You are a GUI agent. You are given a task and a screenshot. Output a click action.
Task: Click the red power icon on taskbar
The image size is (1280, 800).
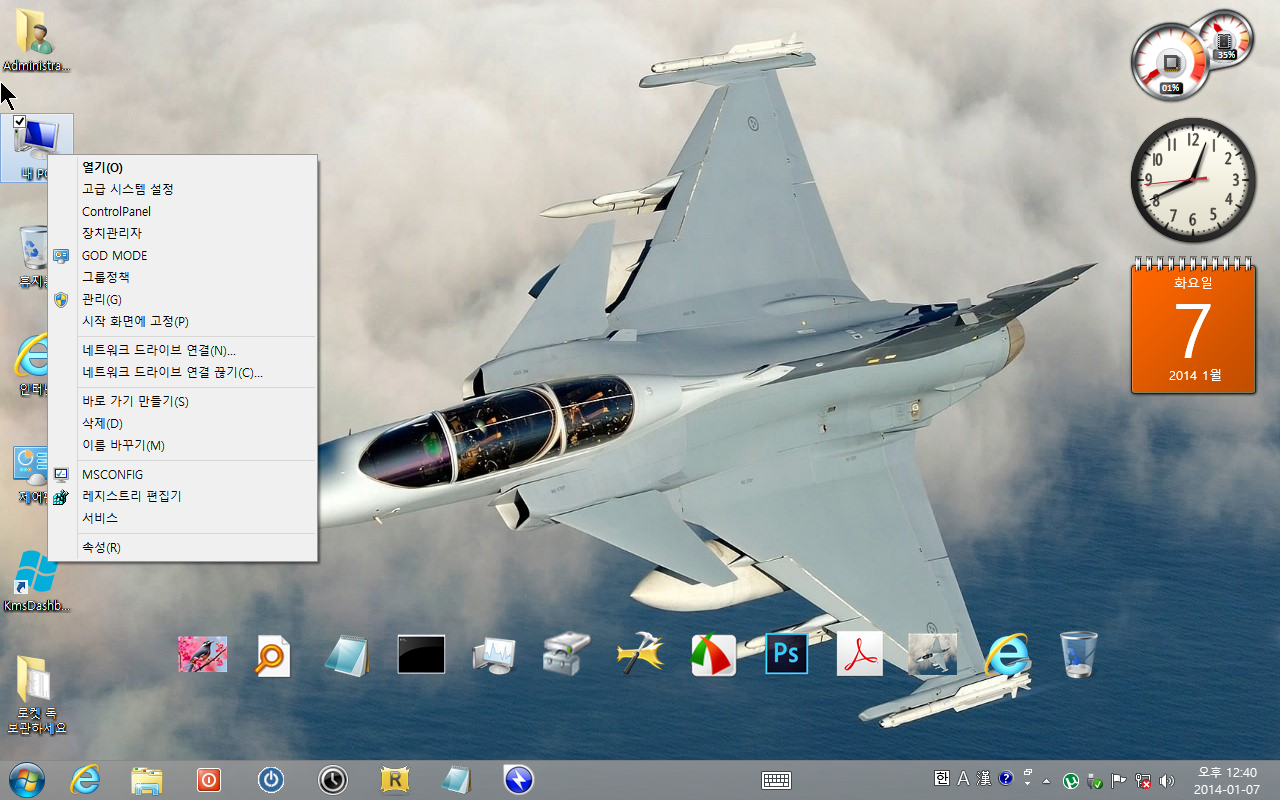point(208,779)
